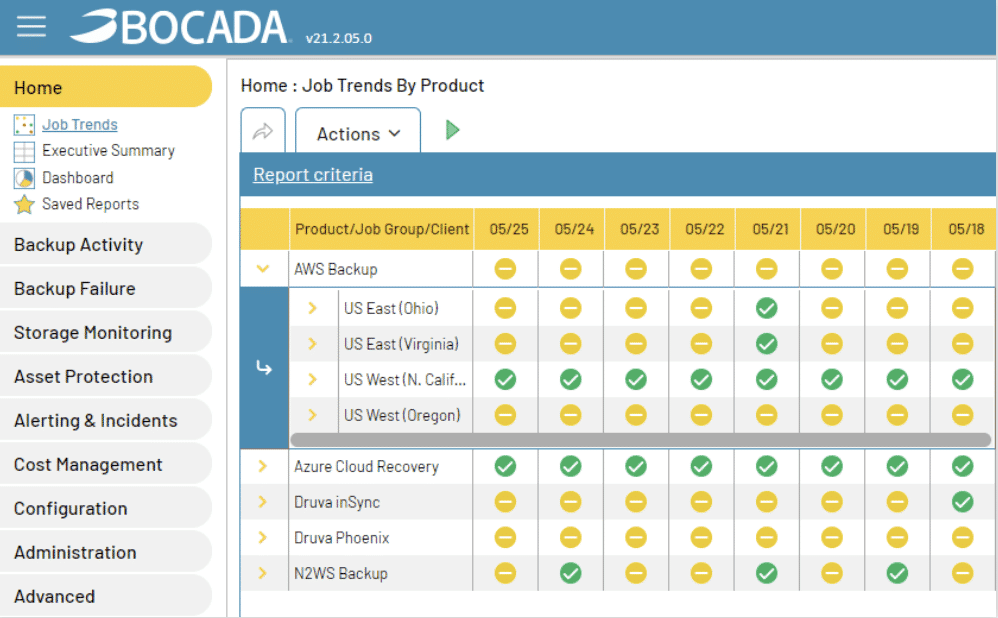Open the Advanced menu section

click(106, 596)
